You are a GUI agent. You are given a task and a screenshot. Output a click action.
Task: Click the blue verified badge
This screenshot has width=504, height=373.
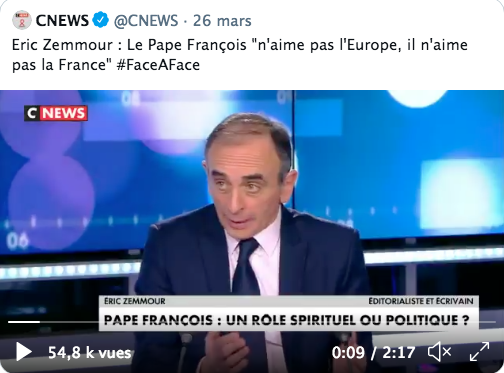coord(100,20)
